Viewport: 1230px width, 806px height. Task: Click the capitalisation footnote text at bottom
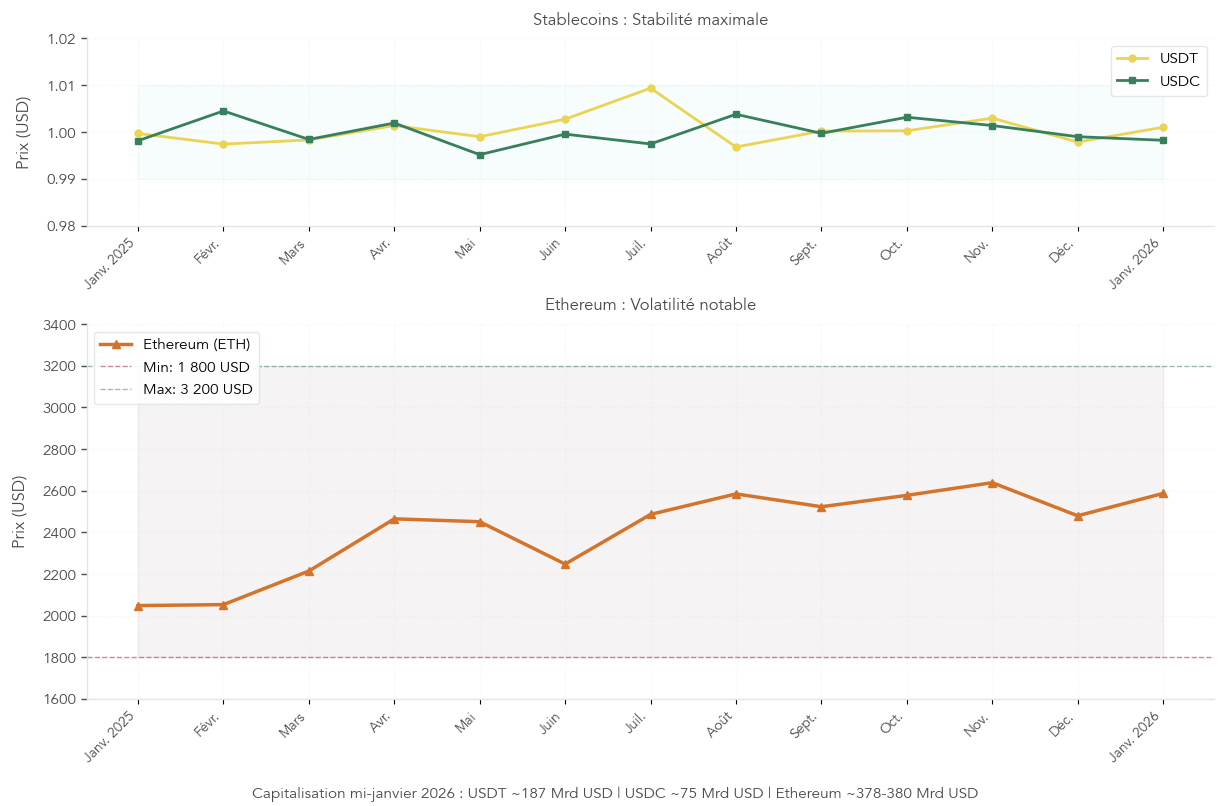(615, 793)
